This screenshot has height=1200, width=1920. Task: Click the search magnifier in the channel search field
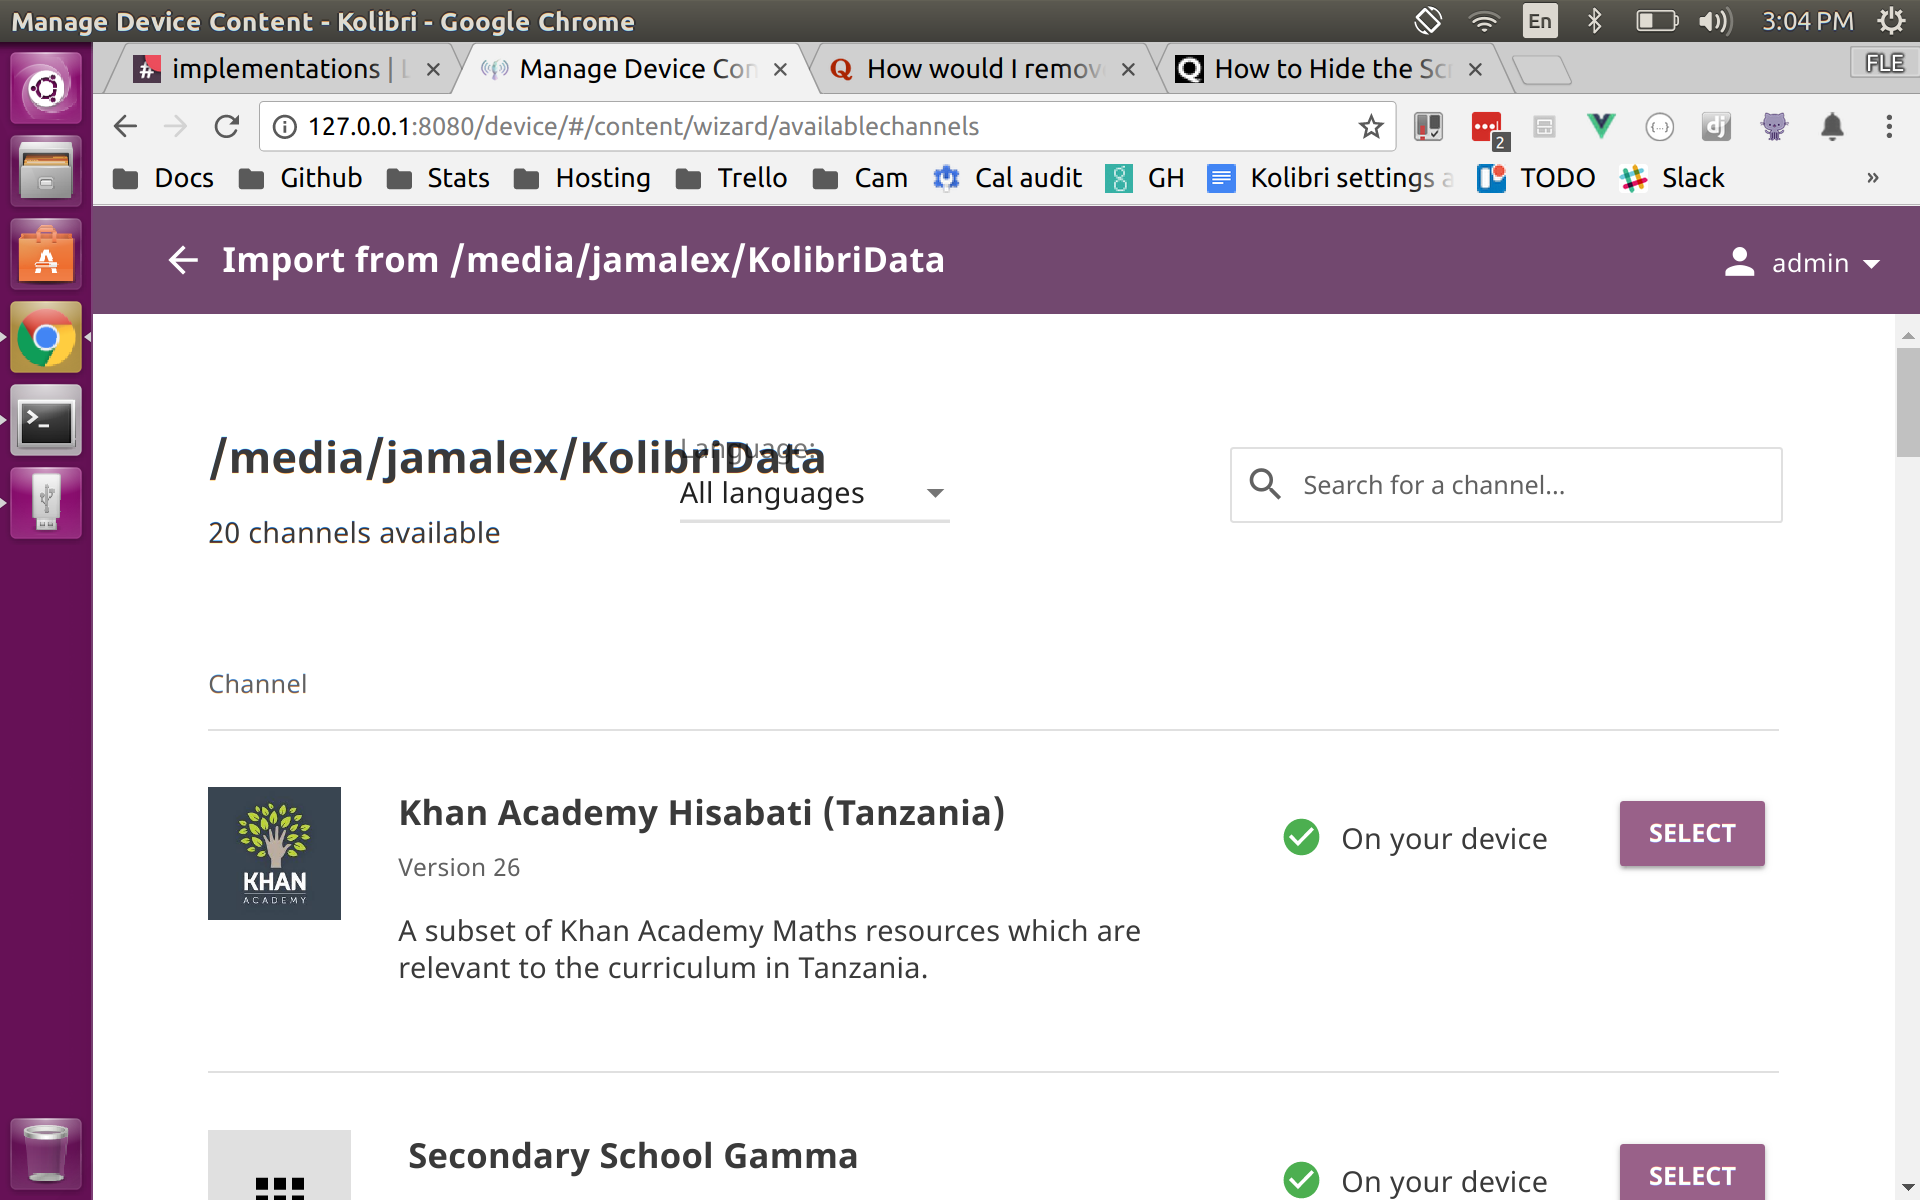tap(1264, 484)
